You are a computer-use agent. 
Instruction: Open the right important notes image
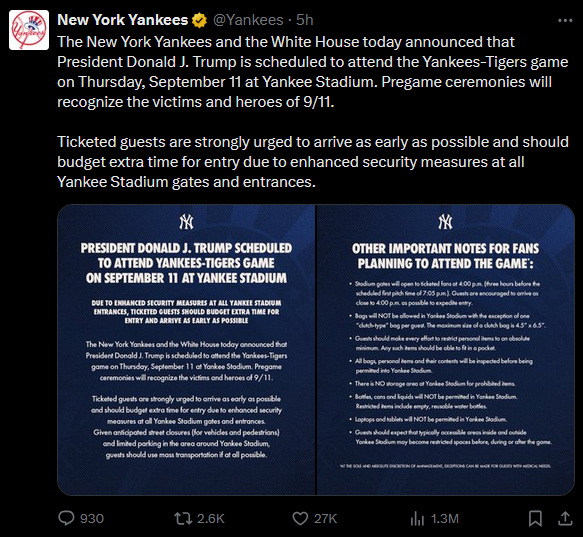[x=445, y=350]
